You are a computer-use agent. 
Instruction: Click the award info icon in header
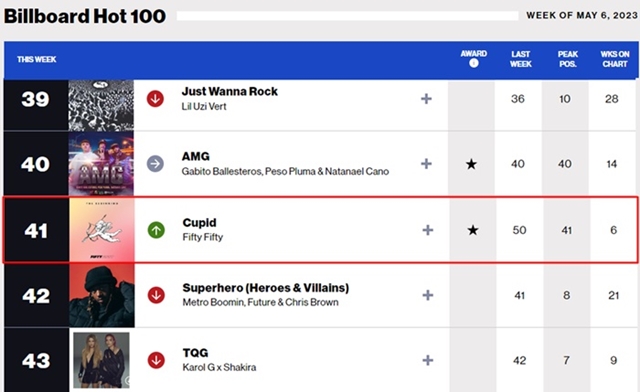[473, 63]
